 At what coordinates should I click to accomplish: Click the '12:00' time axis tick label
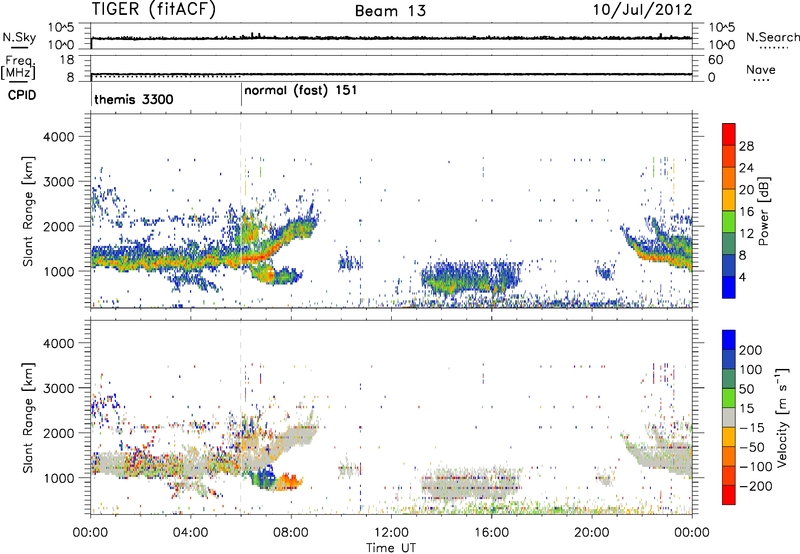coord(391,533)
